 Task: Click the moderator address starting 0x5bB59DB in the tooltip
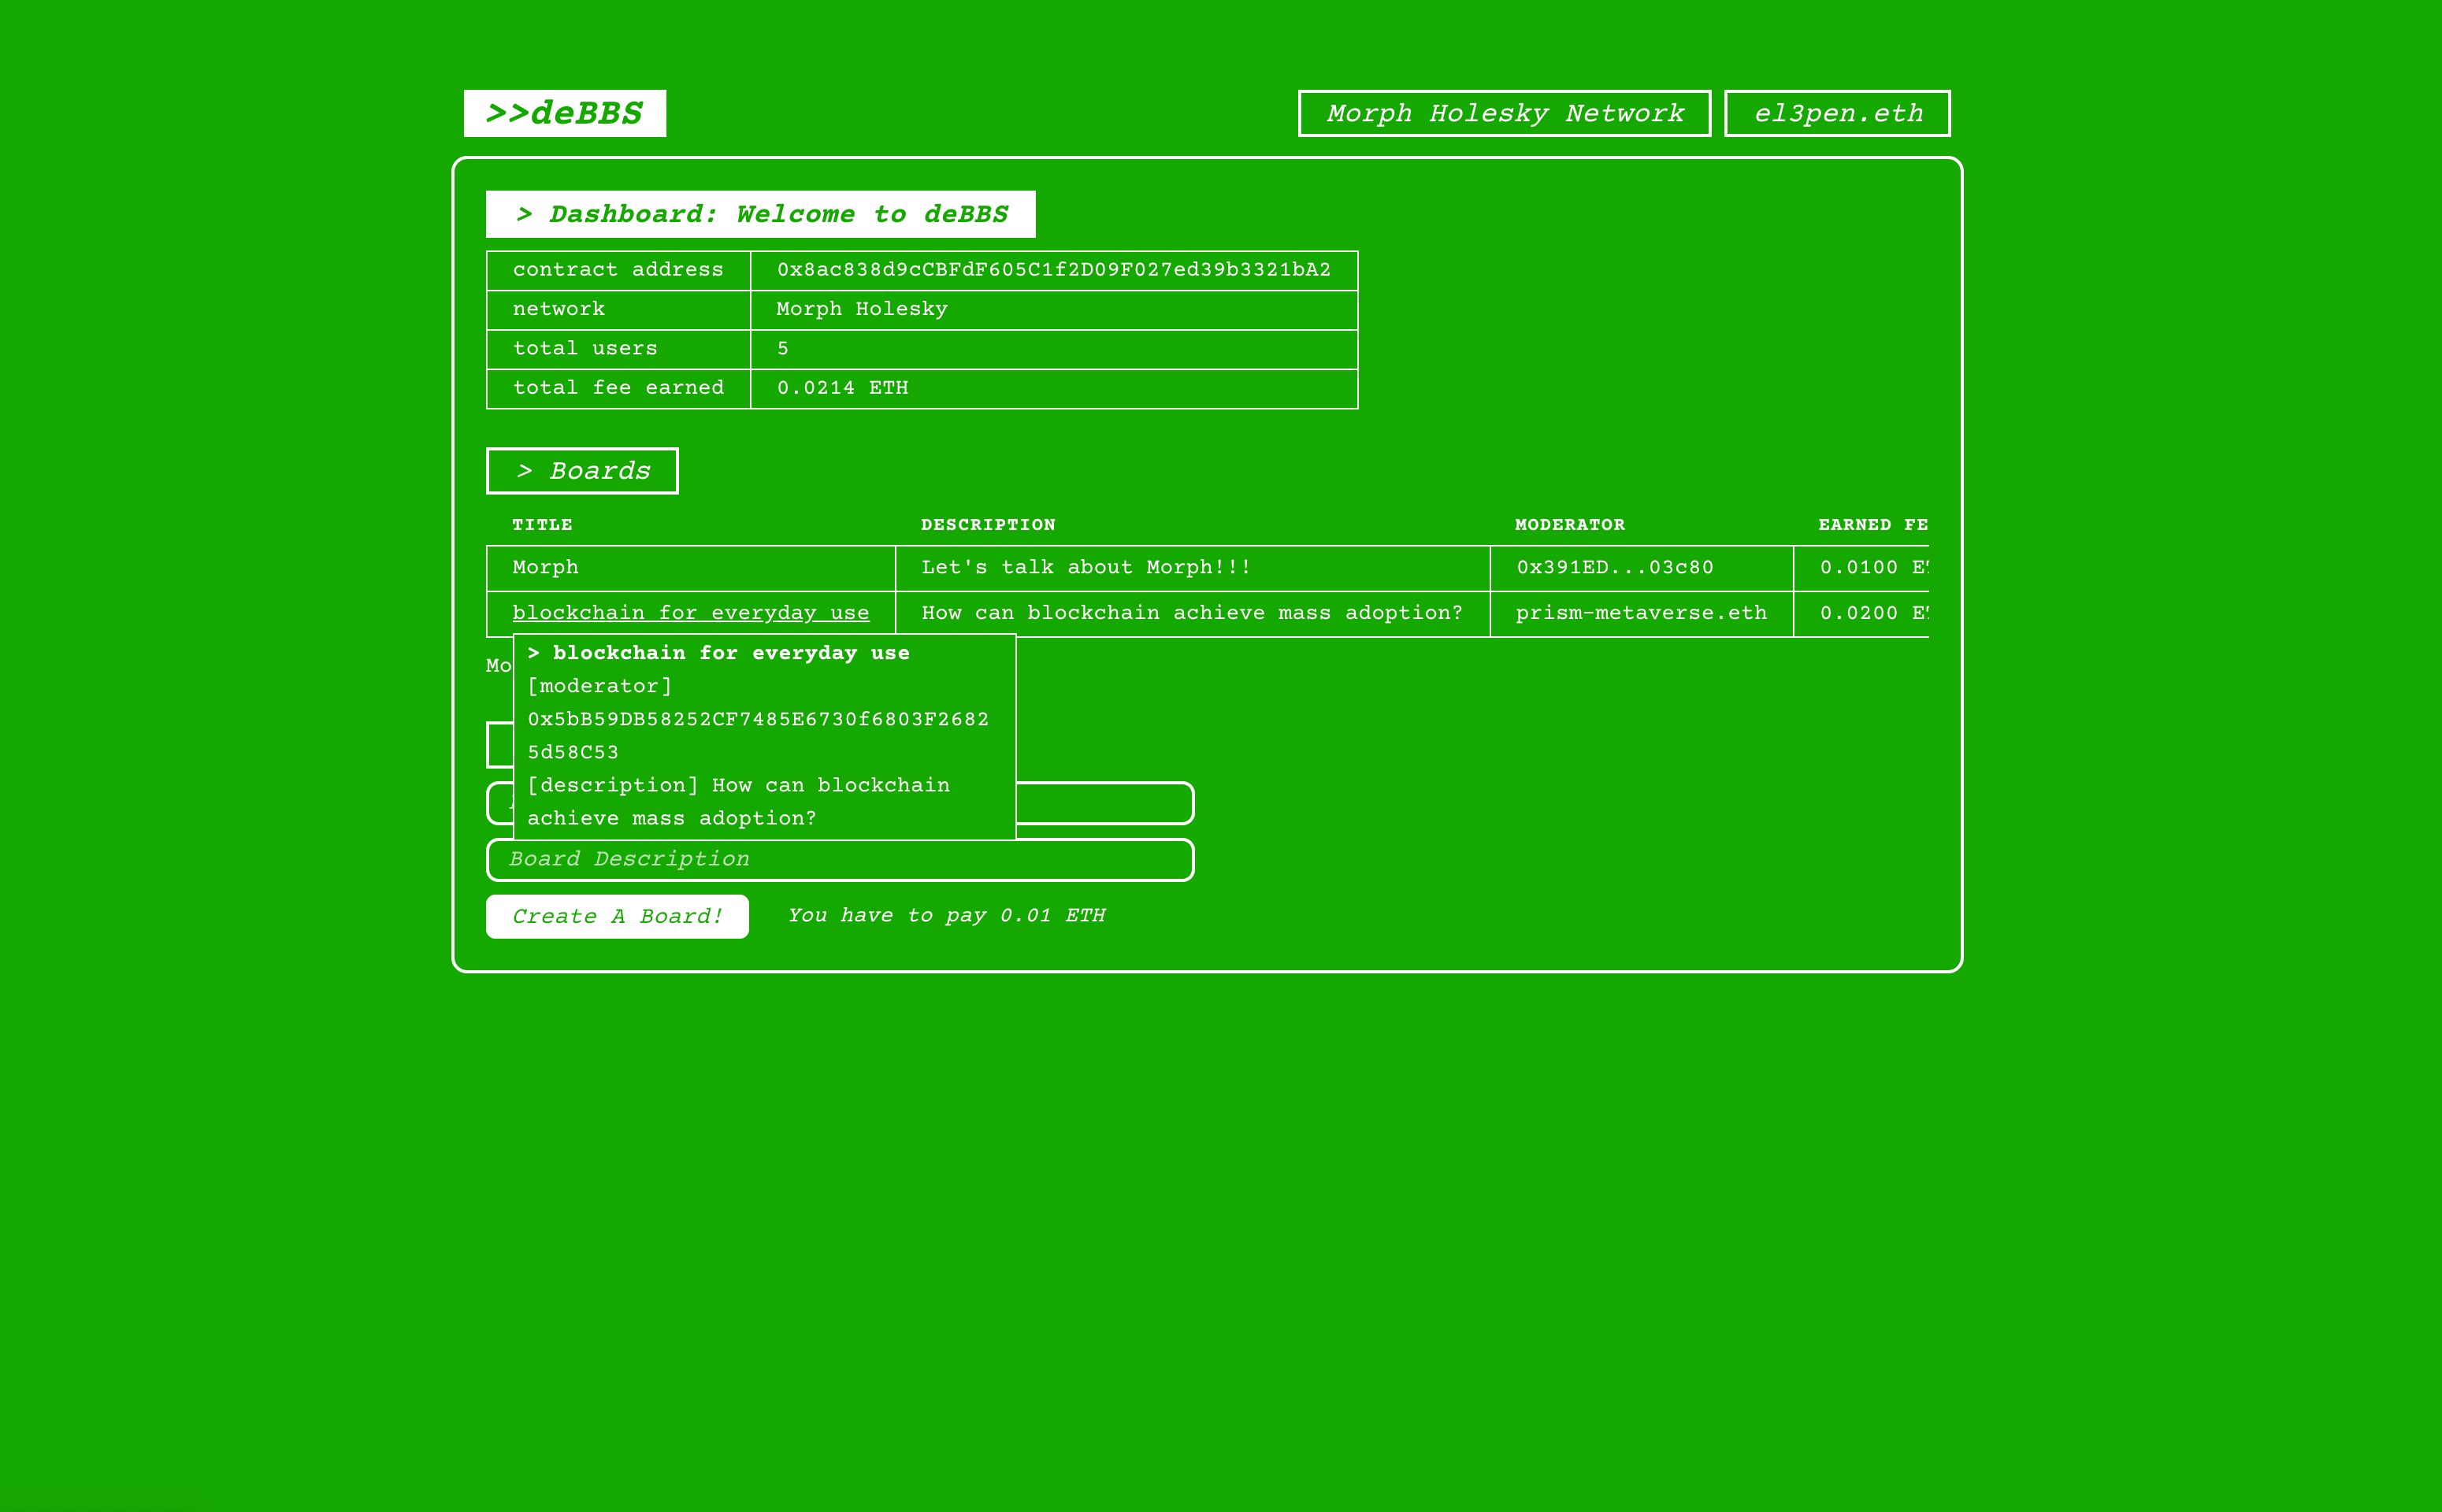pos(758,735)
